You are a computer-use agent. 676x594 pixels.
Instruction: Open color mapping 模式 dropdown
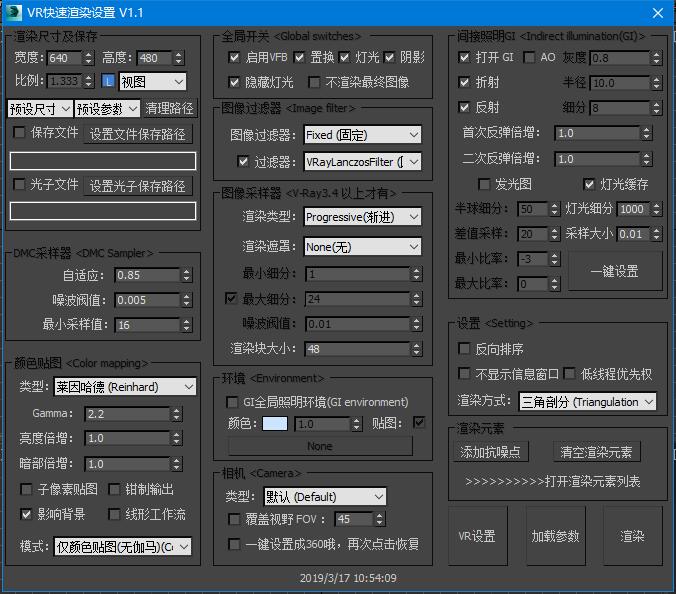(123, 547)
